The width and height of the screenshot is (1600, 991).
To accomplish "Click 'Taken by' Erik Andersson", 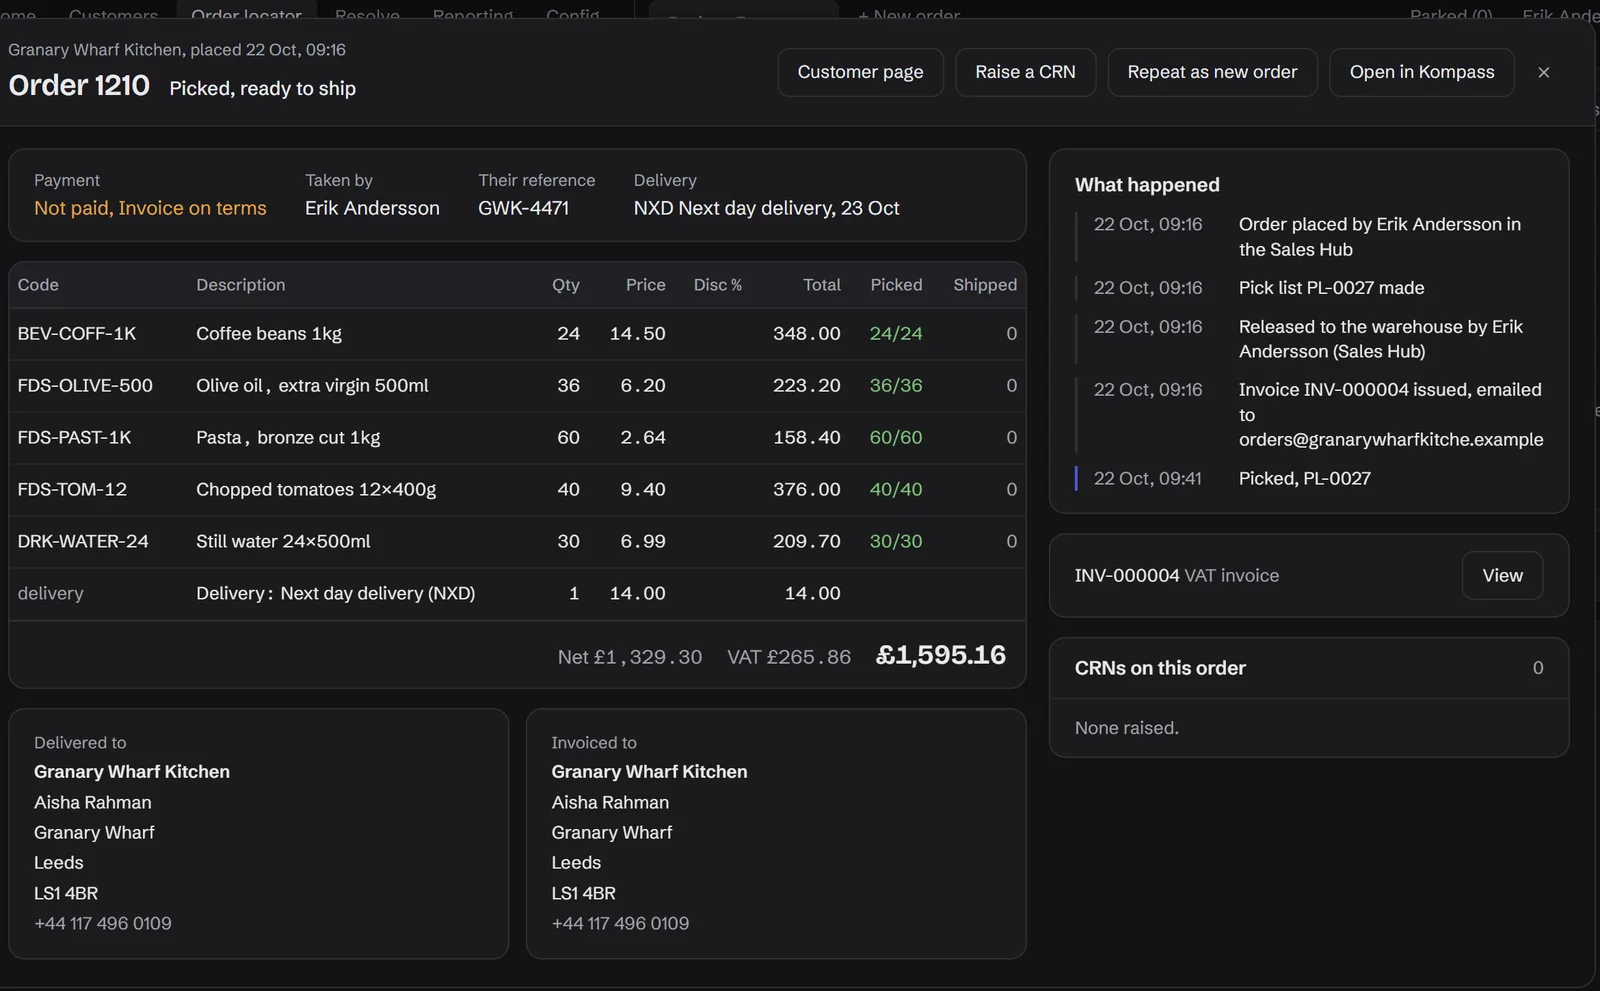I will (x=372, y=208).
